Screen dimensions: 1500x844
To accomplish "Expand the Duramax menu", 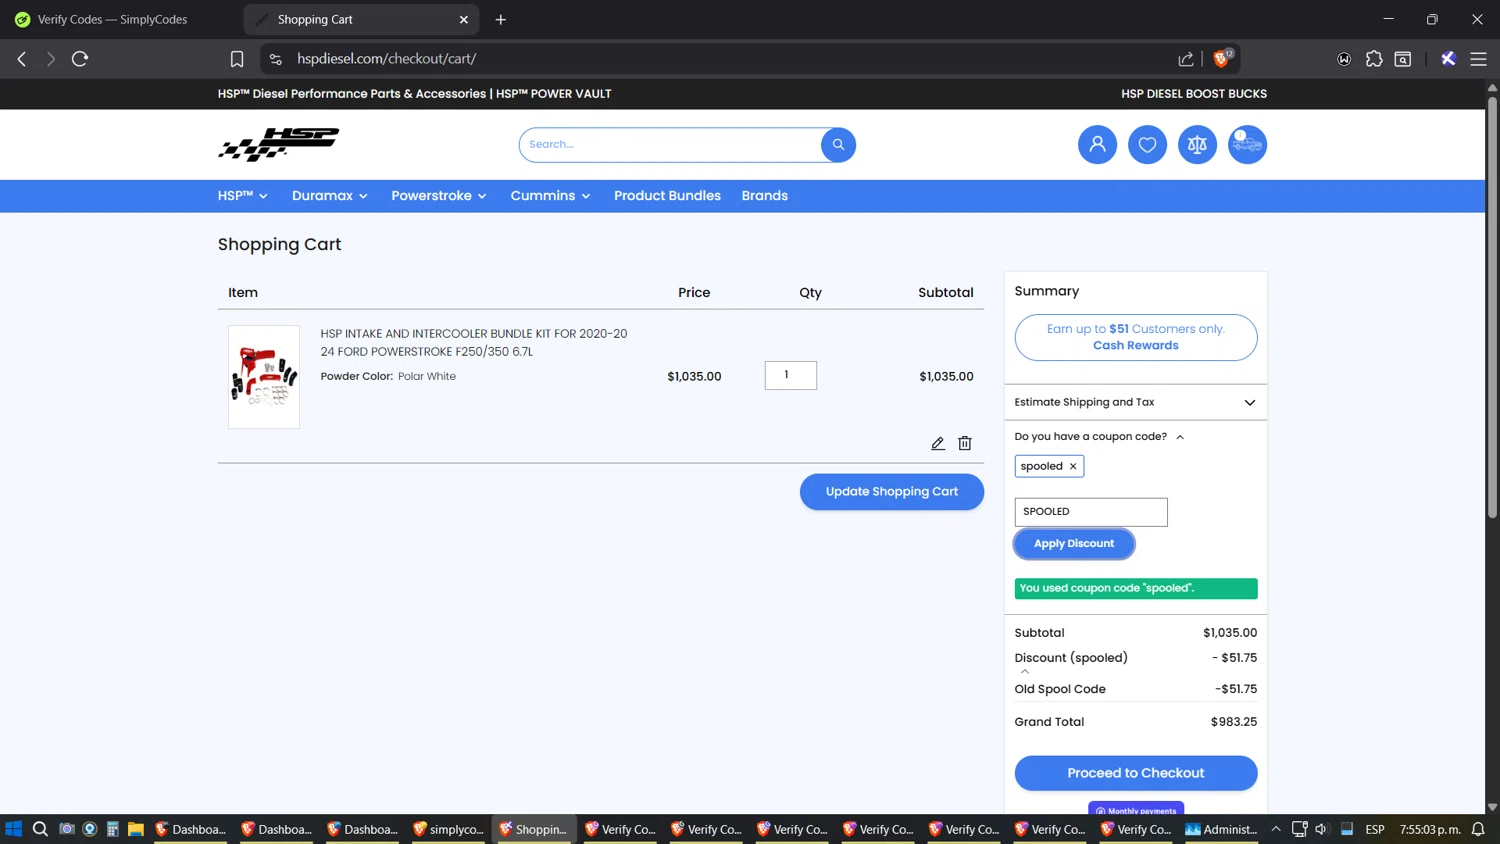I will coord(330,196).
